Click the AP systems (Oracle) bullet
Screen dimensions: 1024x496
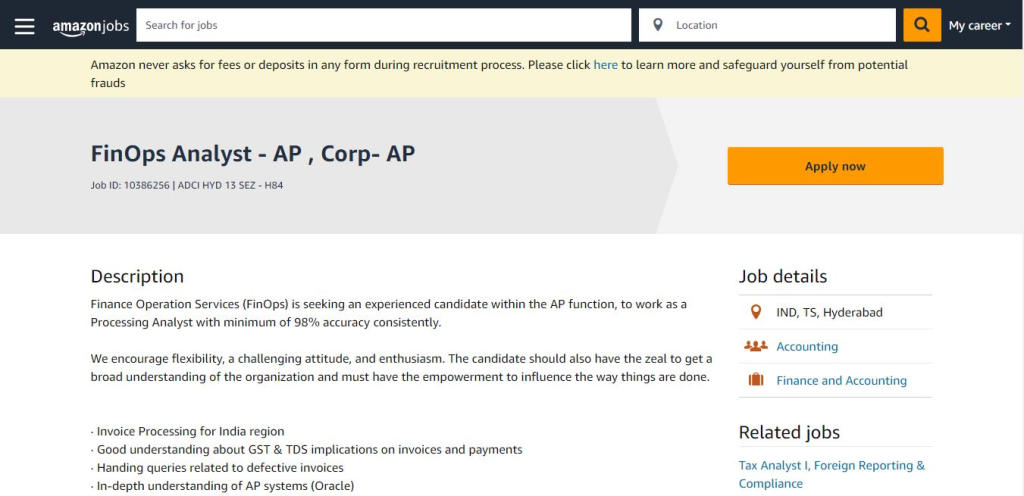222,486
